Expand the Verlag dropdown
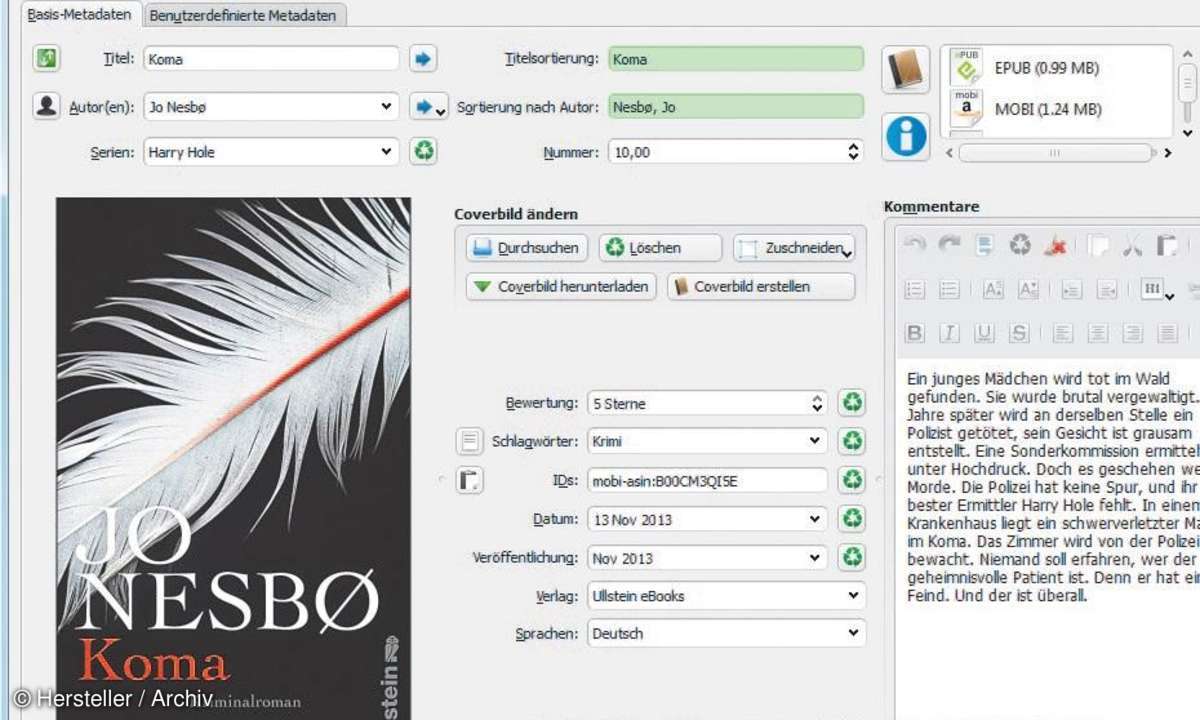The width and height of the screenshot is (1200, 720). 853,595
